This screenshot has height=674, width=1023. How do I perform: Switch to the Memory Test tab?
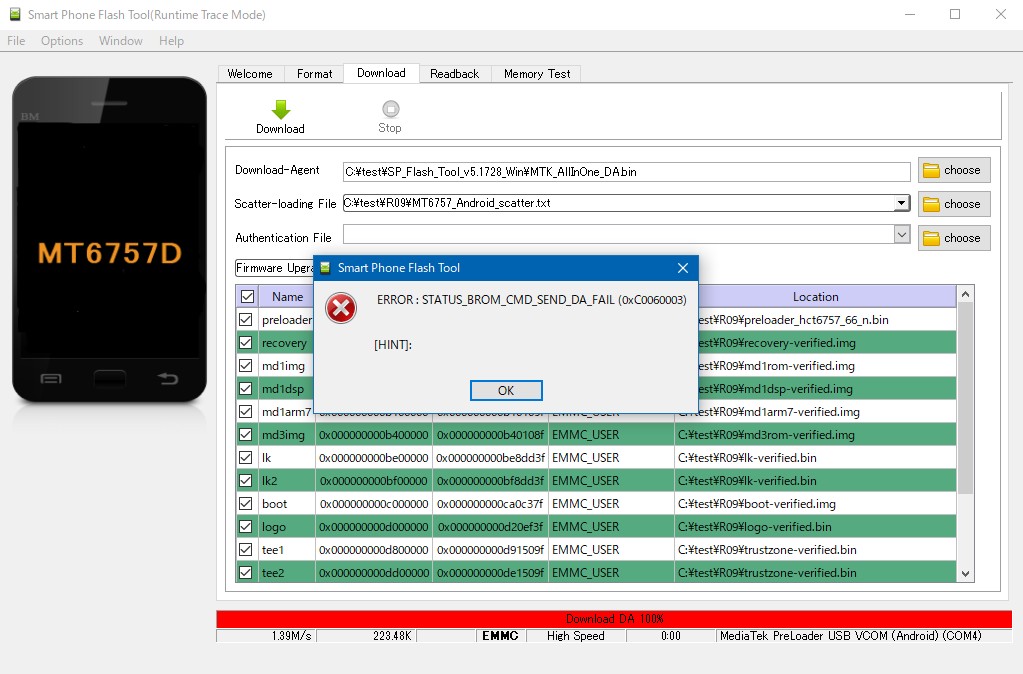[537, 74]
